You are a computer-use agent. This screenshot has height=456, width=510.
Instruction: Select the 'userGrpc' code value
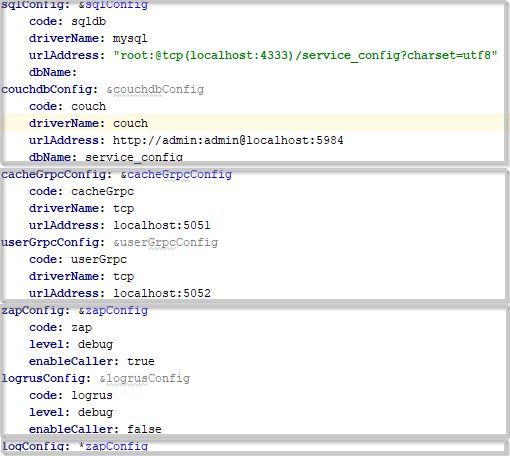pyautogui.click(x=99, y=259)
